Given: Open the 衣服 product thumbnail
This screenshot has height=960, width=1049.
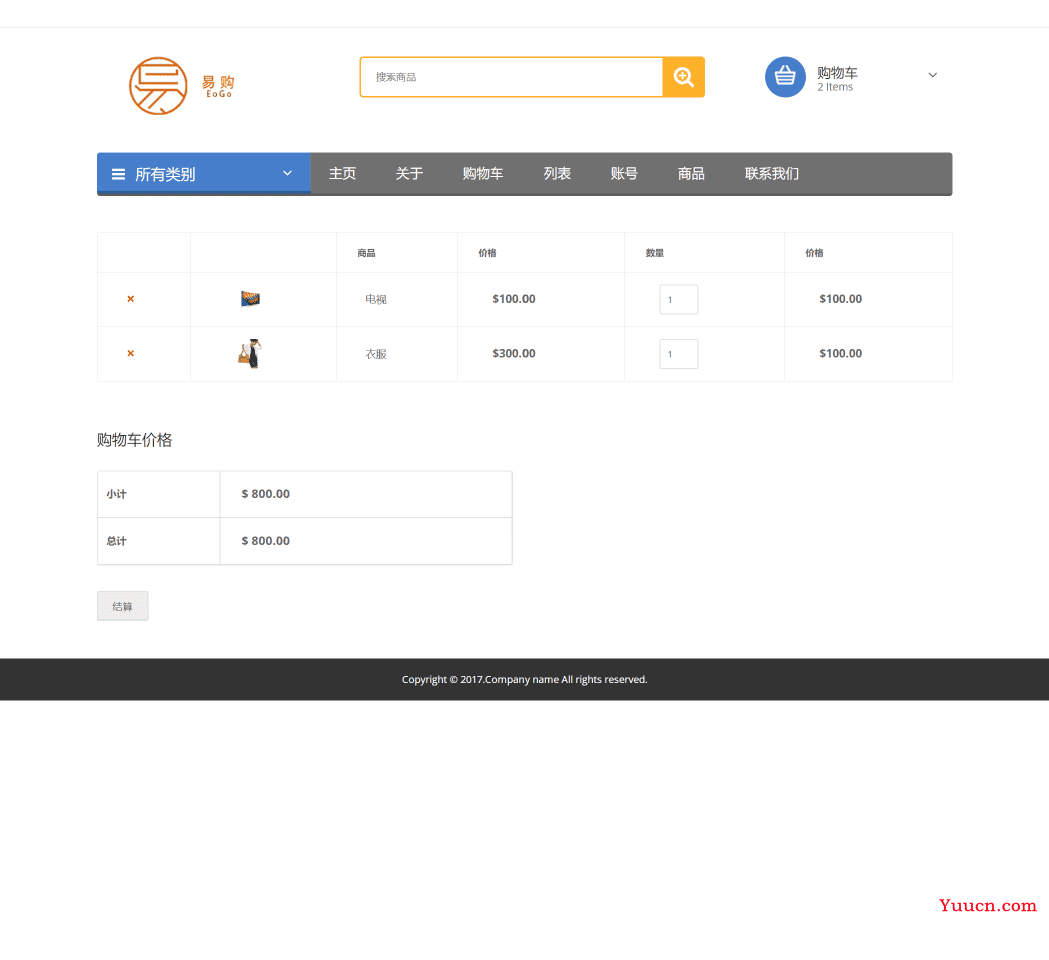Looking at the screenshot, I should click(x=250, y=353).
